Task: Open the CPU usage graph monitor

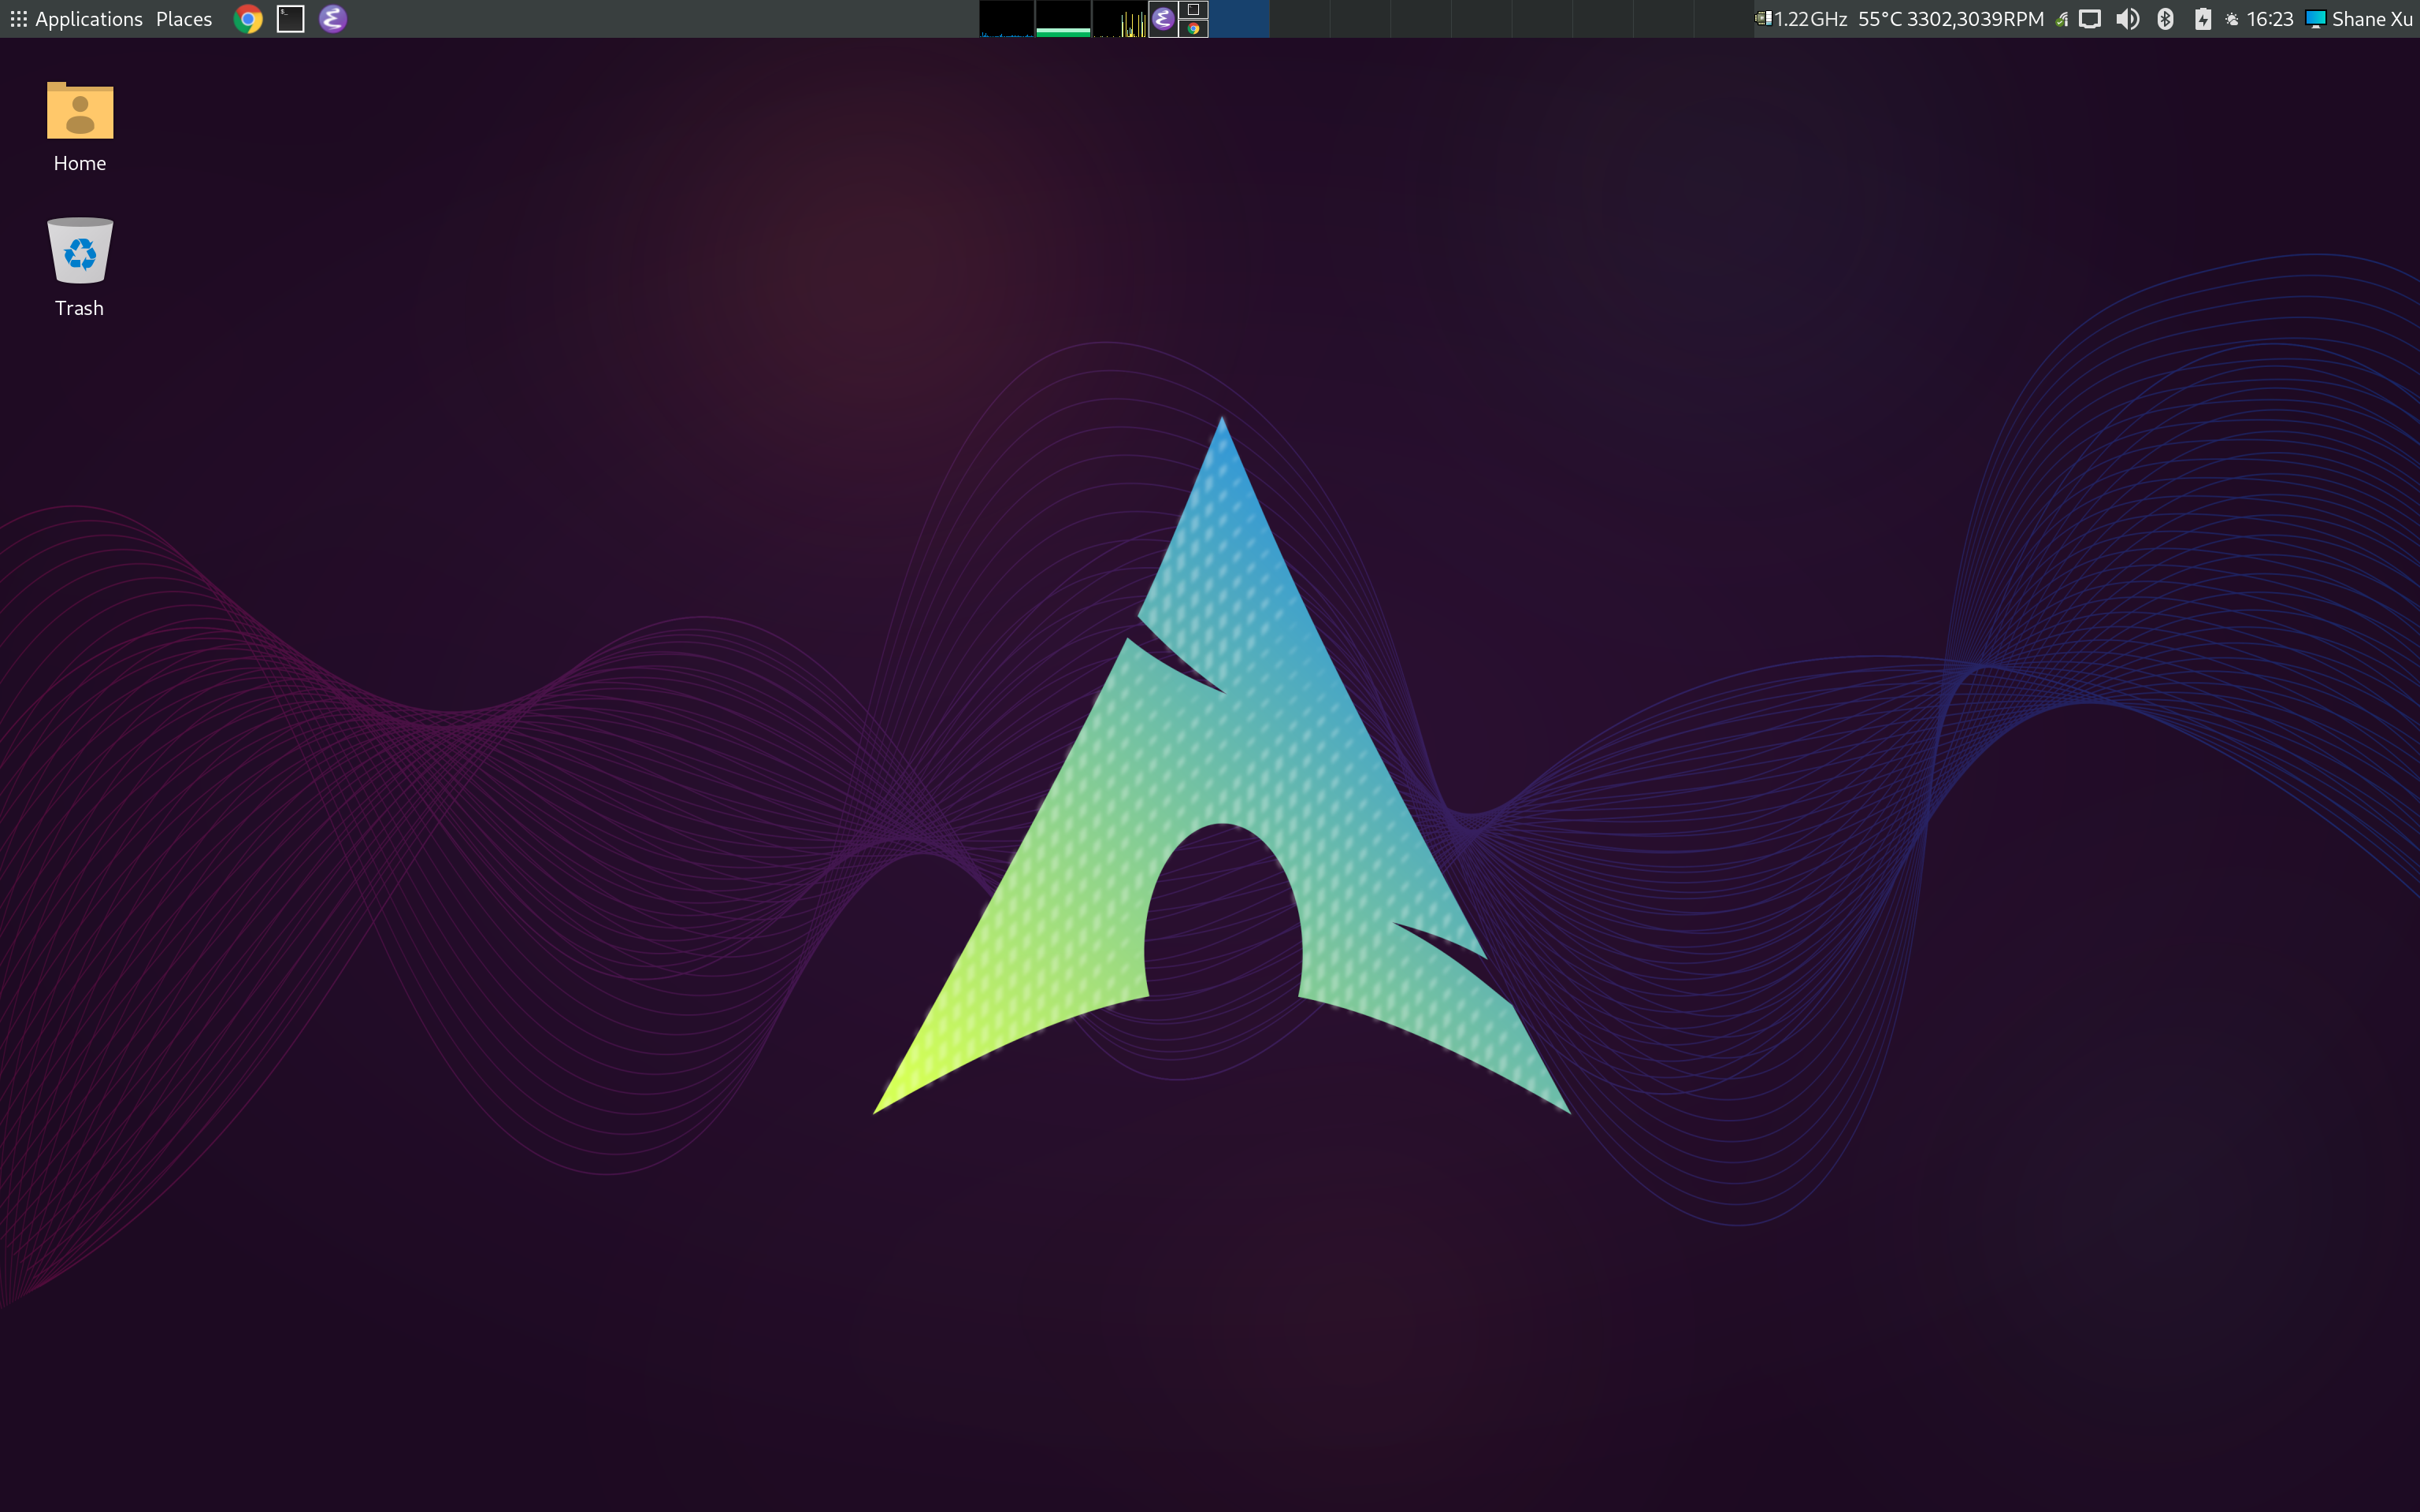Action: (x=1006, y=20)
